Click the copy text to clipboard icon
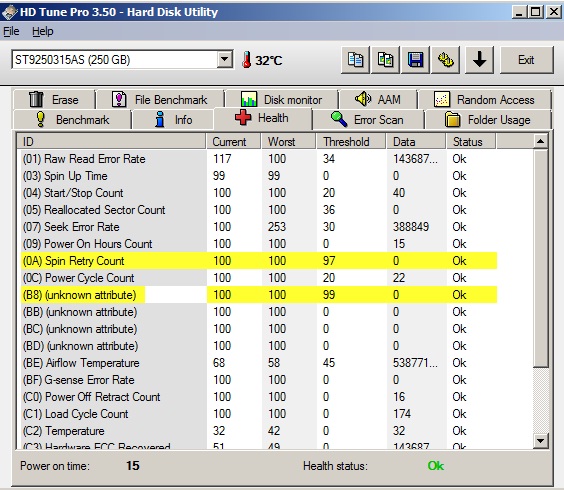Screen dimensions: 564x490 (x=355, y=60)
